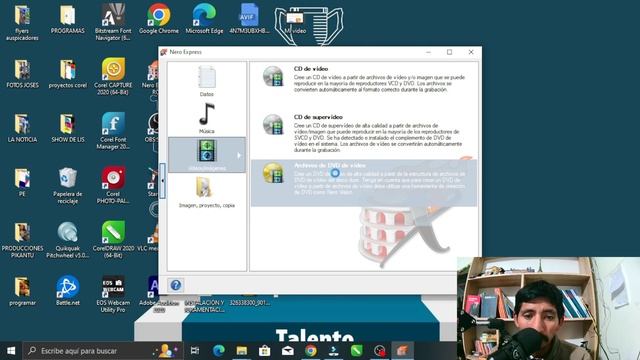This screenshot has height=360, width=640.
Task: Open the SHOW DE LIS folder
Action: [x=68, y=128]
